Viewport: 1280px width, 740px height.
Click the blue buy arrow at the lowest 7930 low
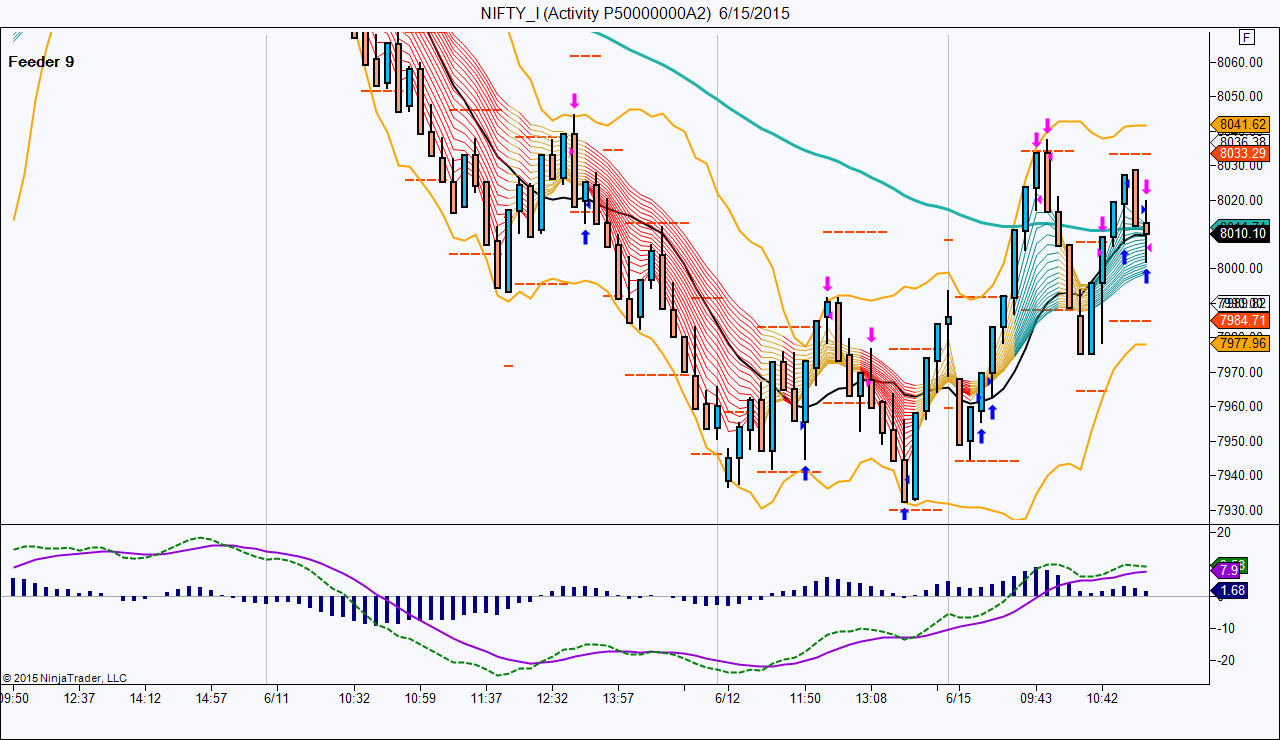pyautogui.click(x=904, y=513)
